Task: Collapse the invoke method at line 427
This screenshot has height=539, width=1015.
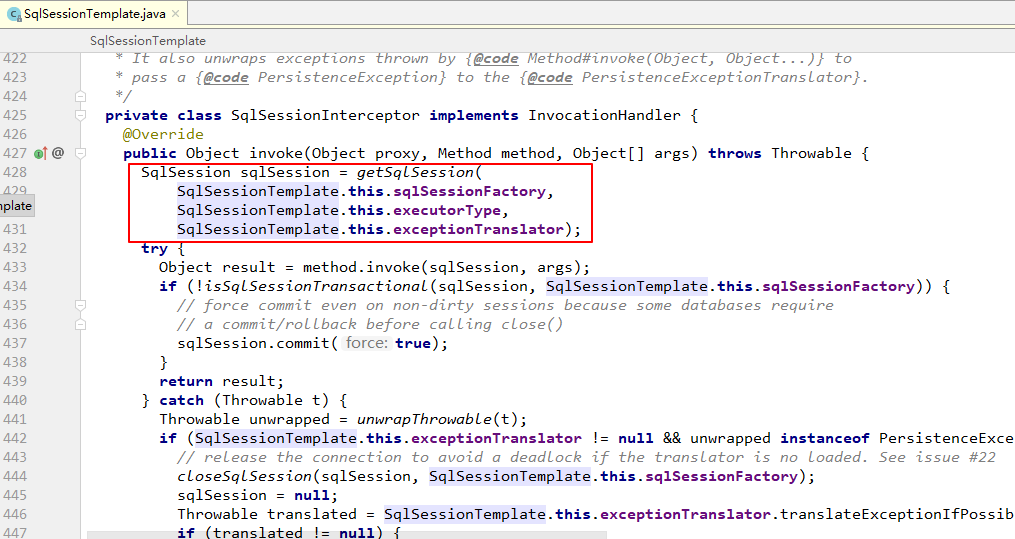Action: (x=79, y=153)
